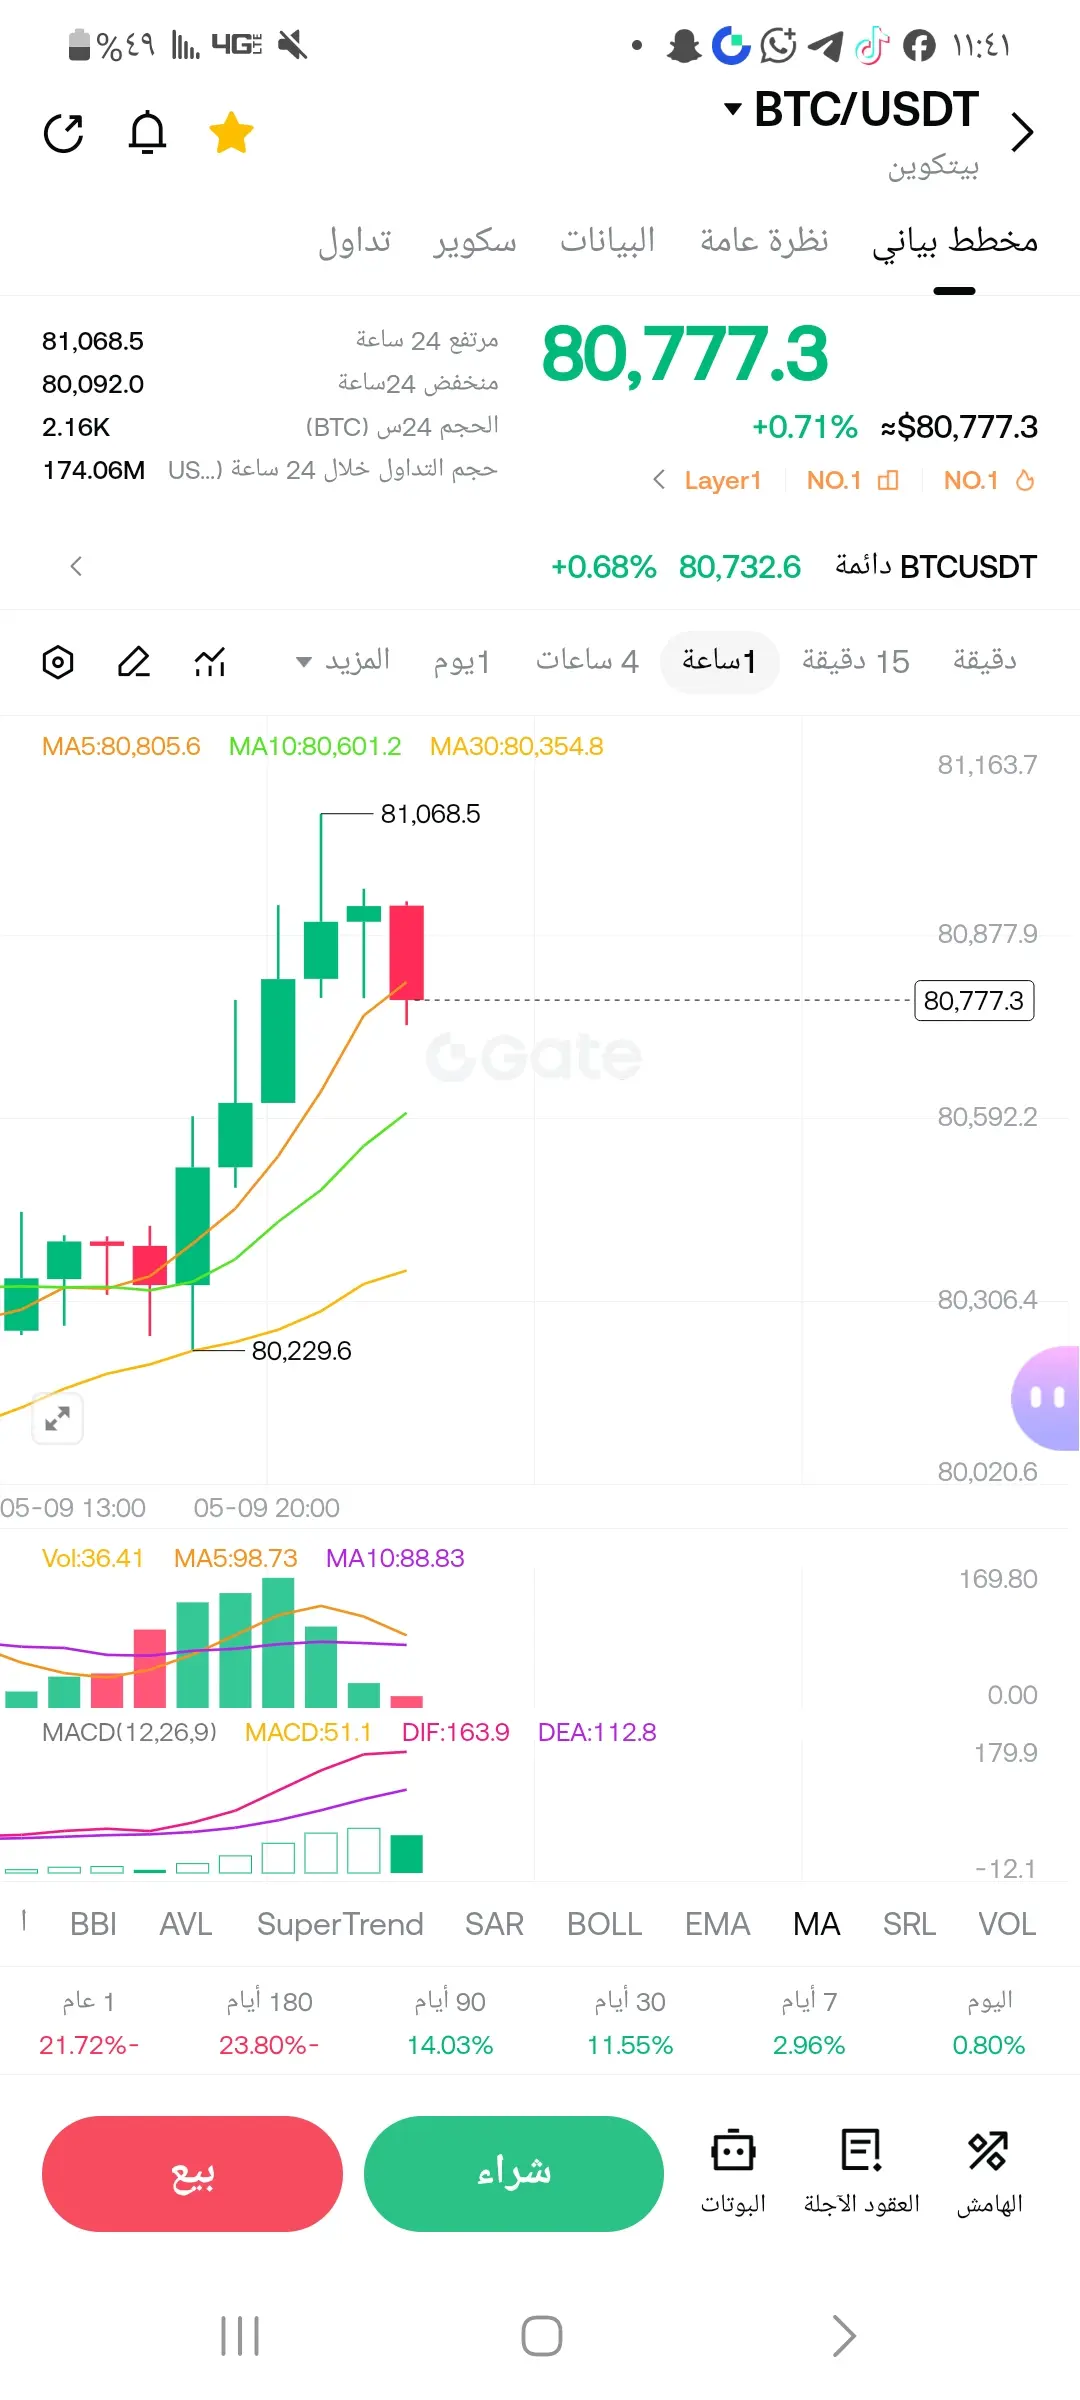Select the 4 ساعات timeframe
This screenshot has width=1080, height=2400.
pyautogui.click(x=587, y=661)
